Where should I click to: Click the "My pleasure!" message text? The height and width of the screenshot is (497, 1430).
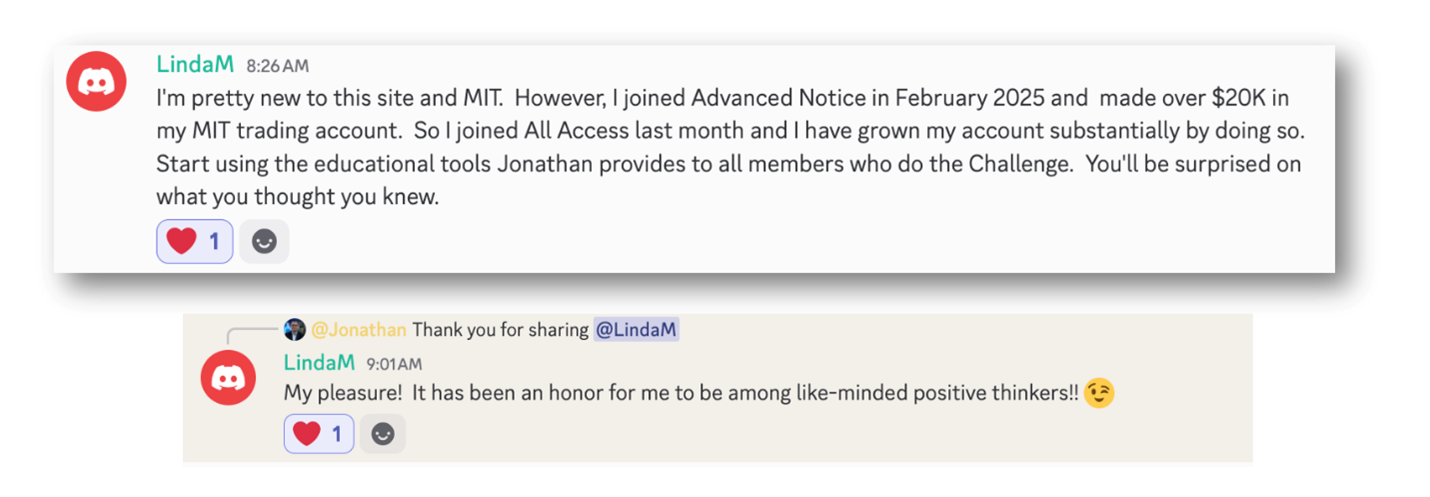[680, 394]
